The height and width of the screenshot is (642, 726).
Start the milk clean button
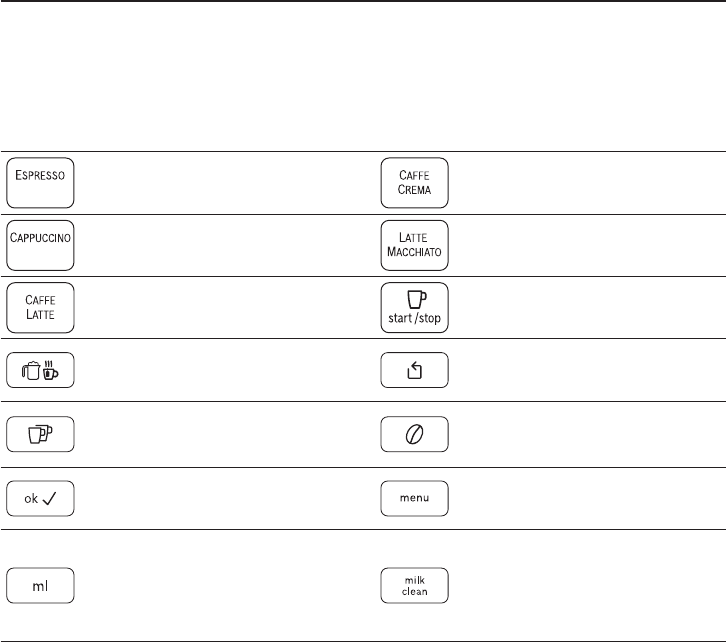pyautogui.click(x=416, y=585)
